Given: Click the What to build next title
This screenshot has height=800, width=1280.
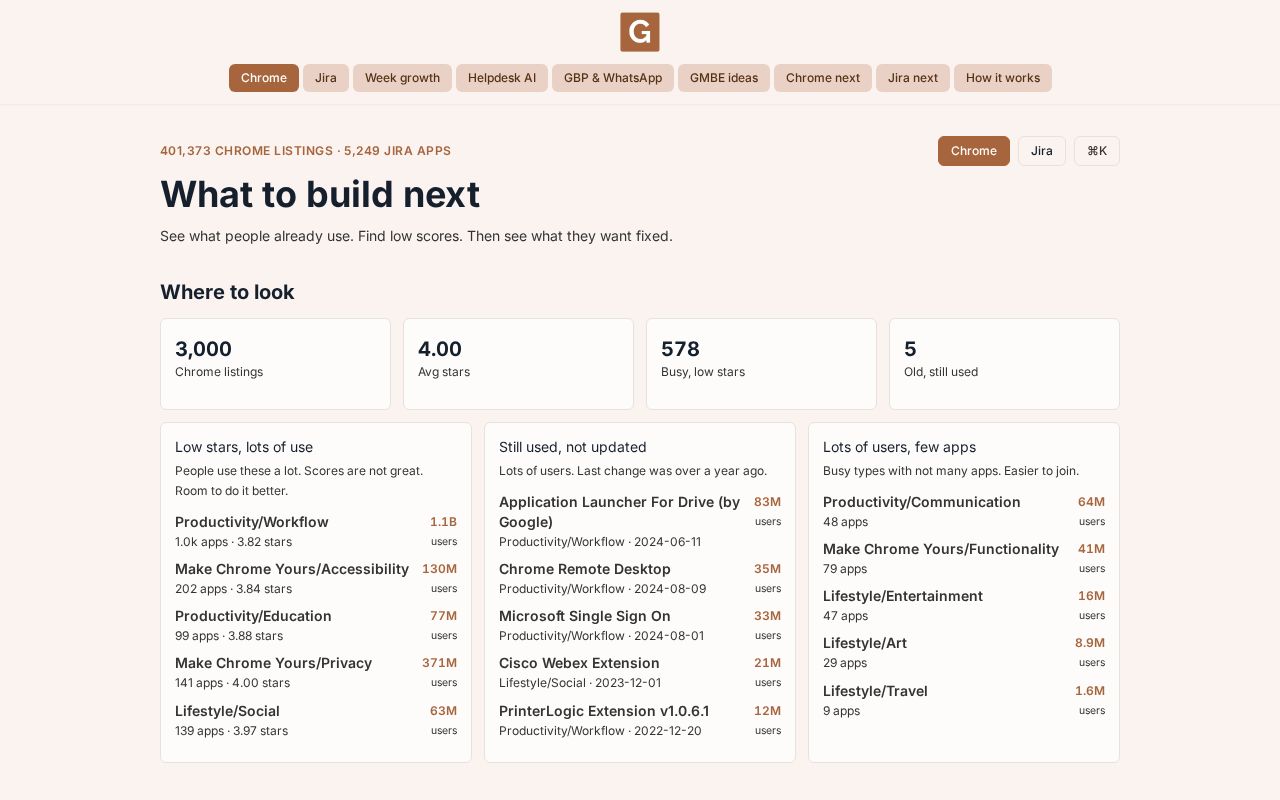Looking at the screenshot, I should click(x=320, y=194).
